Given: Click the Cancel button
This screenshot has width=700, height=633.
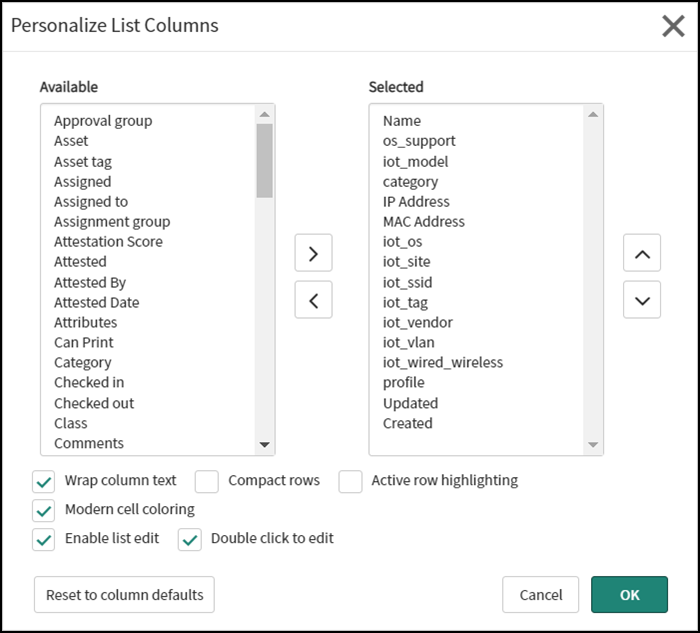Looking at the screenshot, I should pos(540,595).
